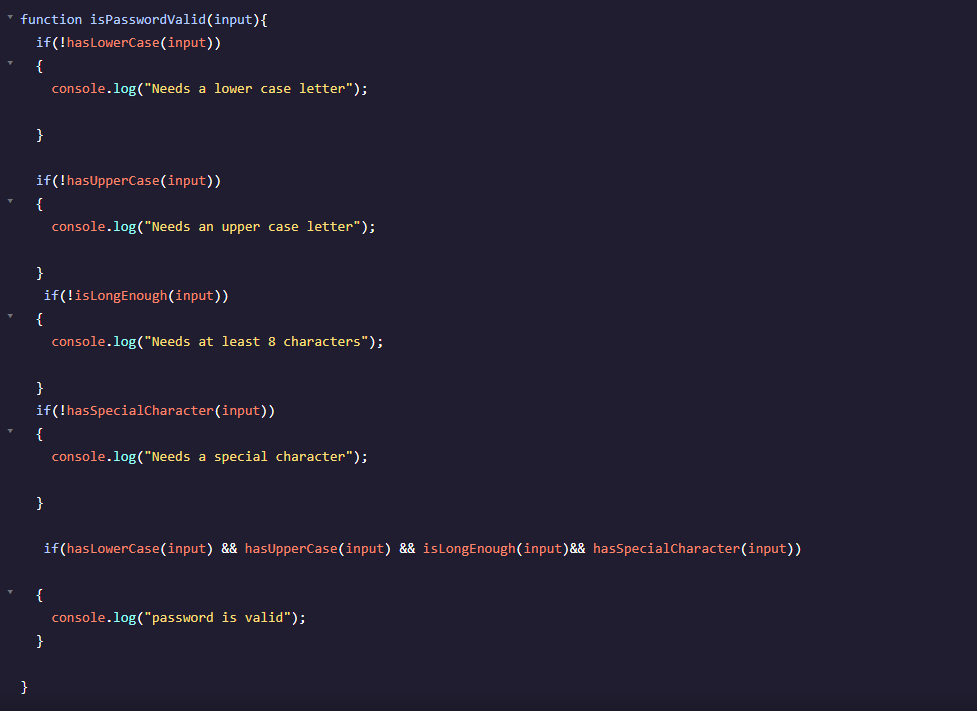Viewport: 977px width, 711px height.
Task: Click the string "Needs an upper case letter"
Action: (252, 227)
